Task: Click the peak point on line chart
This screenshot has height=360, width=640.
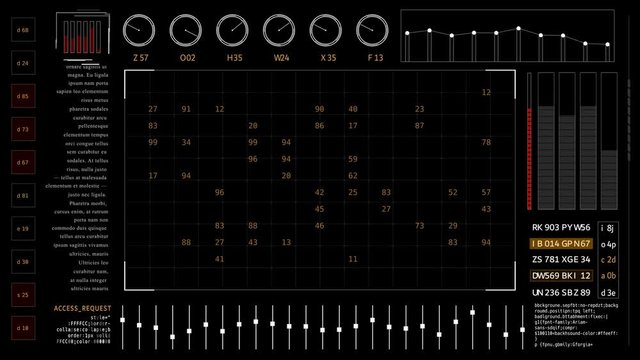Action: click(518, 29)
